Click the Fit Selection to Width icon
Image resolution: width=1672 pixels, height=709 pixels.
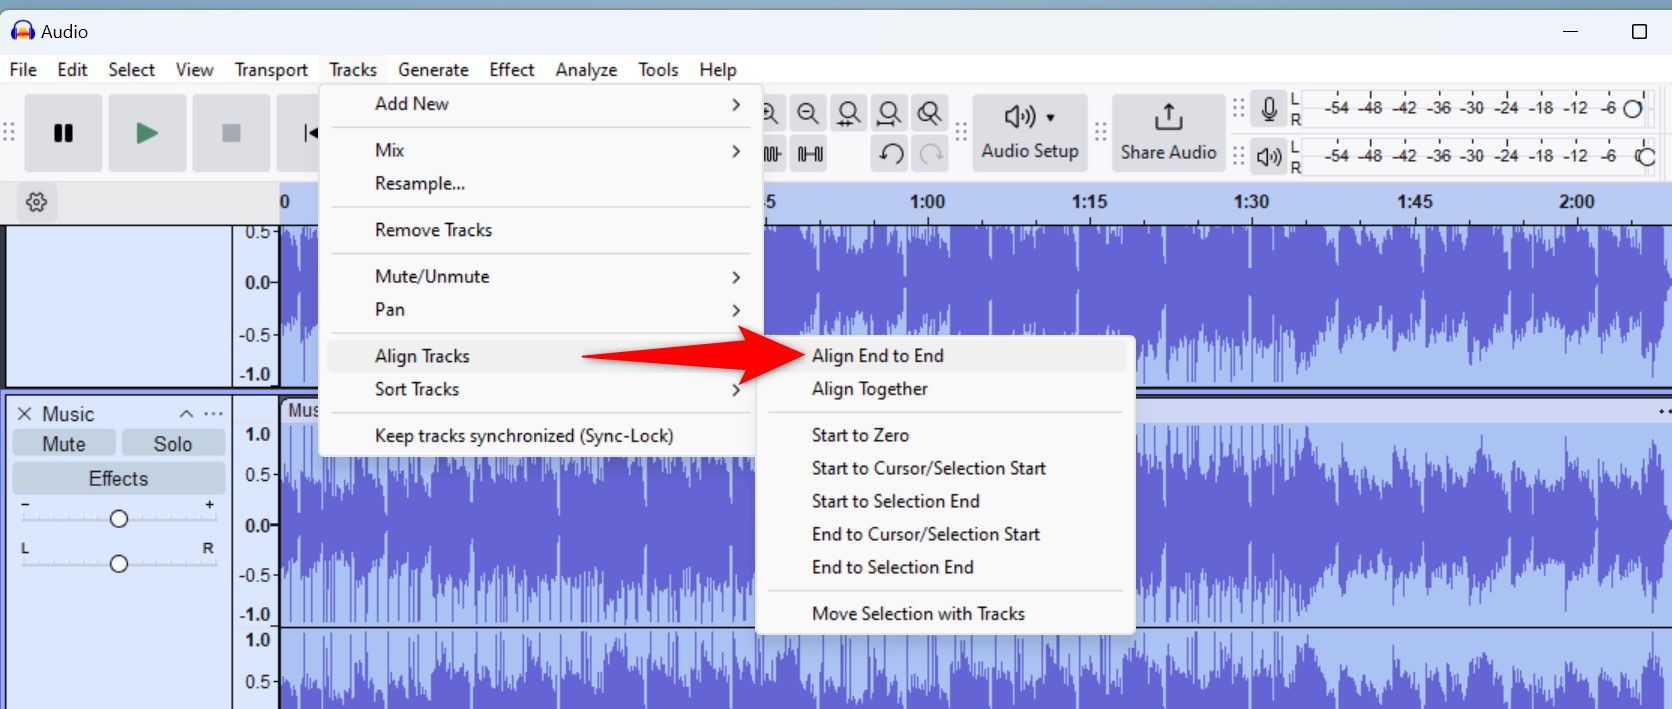(848, 114)
